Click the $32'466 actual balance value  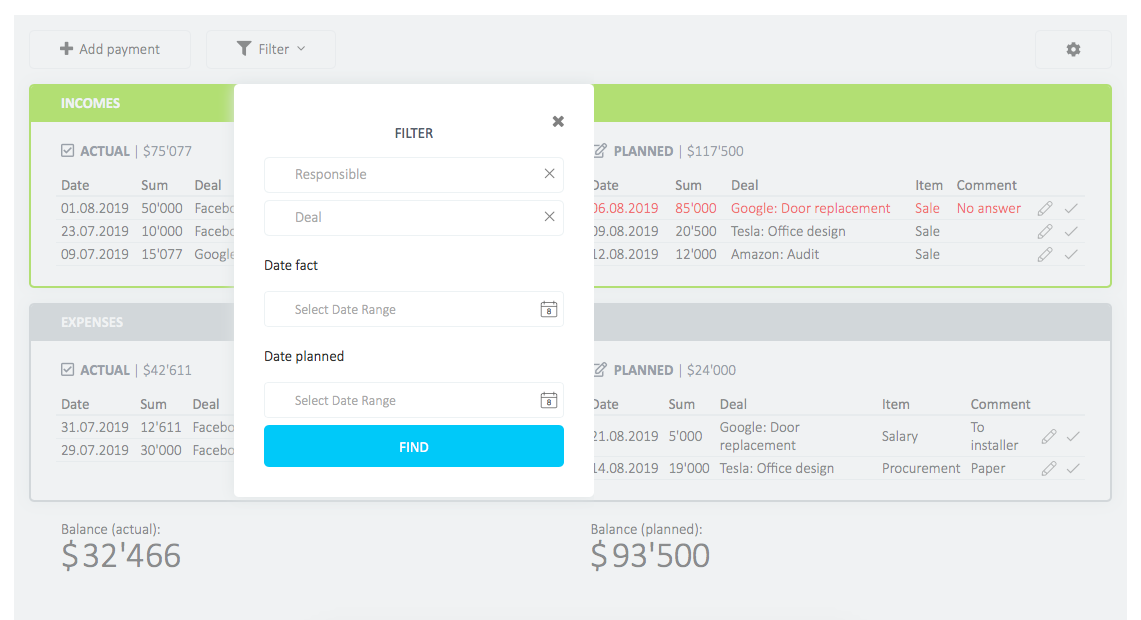tap(121, 556)
